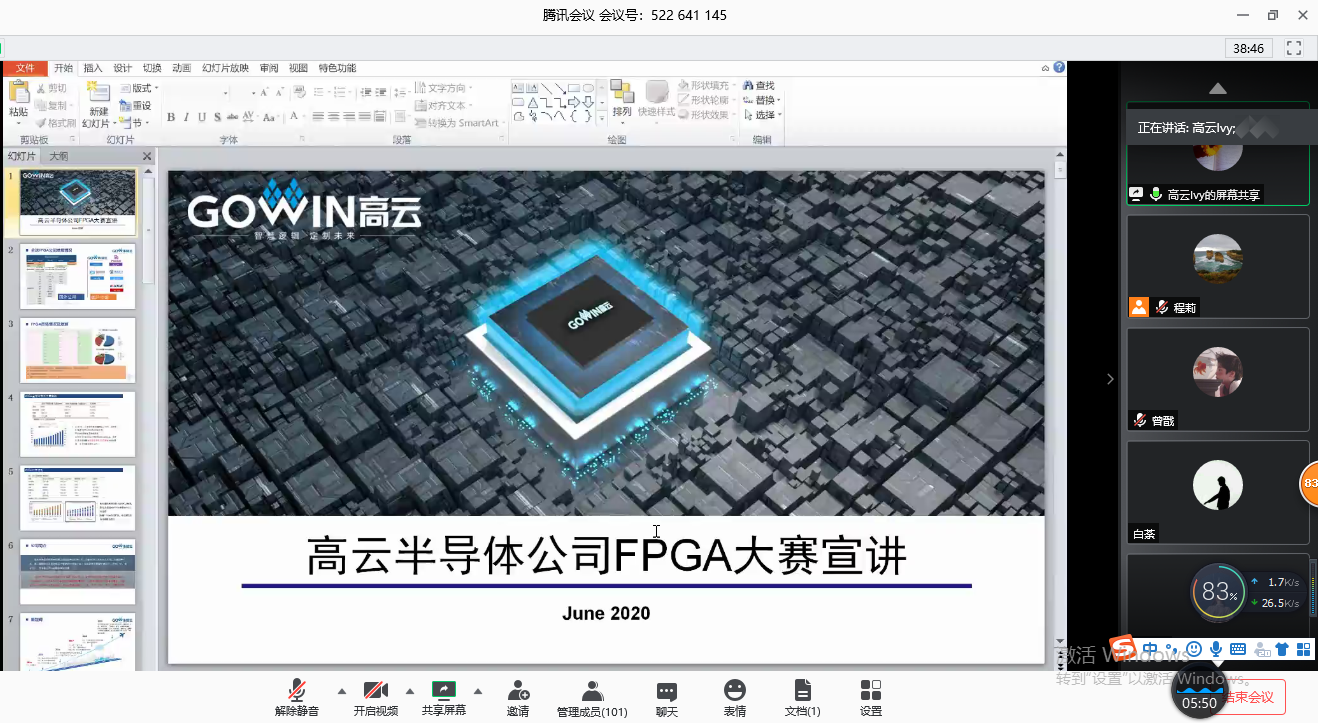Click the 共享屏幕 share screen icon

tap(443, 691)
